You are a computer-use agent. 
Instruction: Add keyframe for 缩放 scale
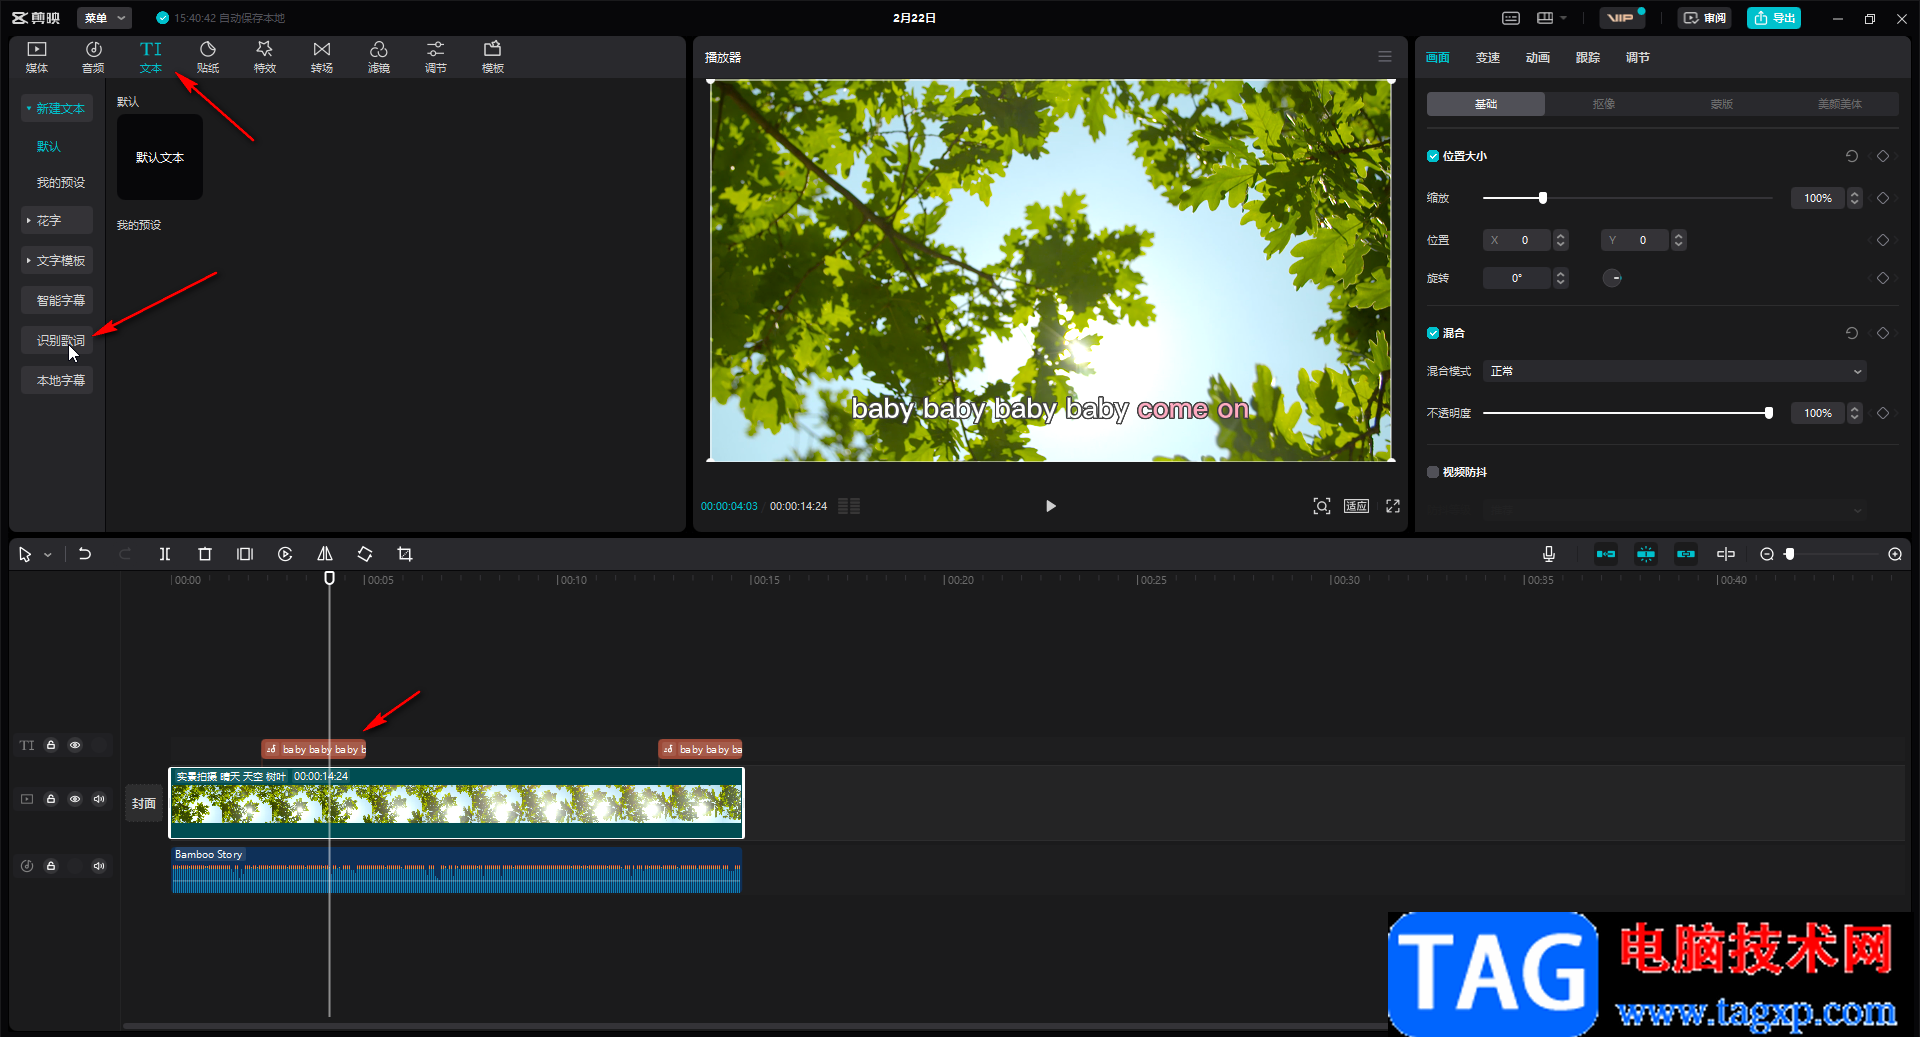(1883, 198)
